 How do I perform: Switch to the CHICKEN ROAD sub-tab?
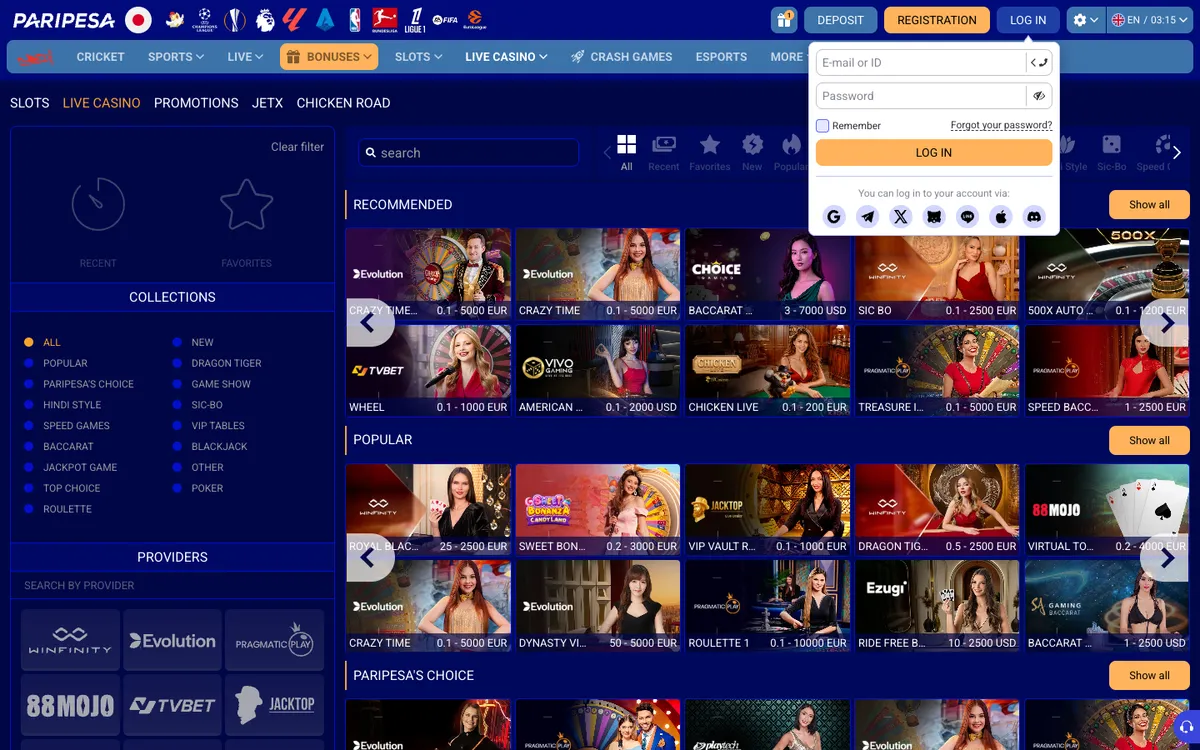coord(343,103)
